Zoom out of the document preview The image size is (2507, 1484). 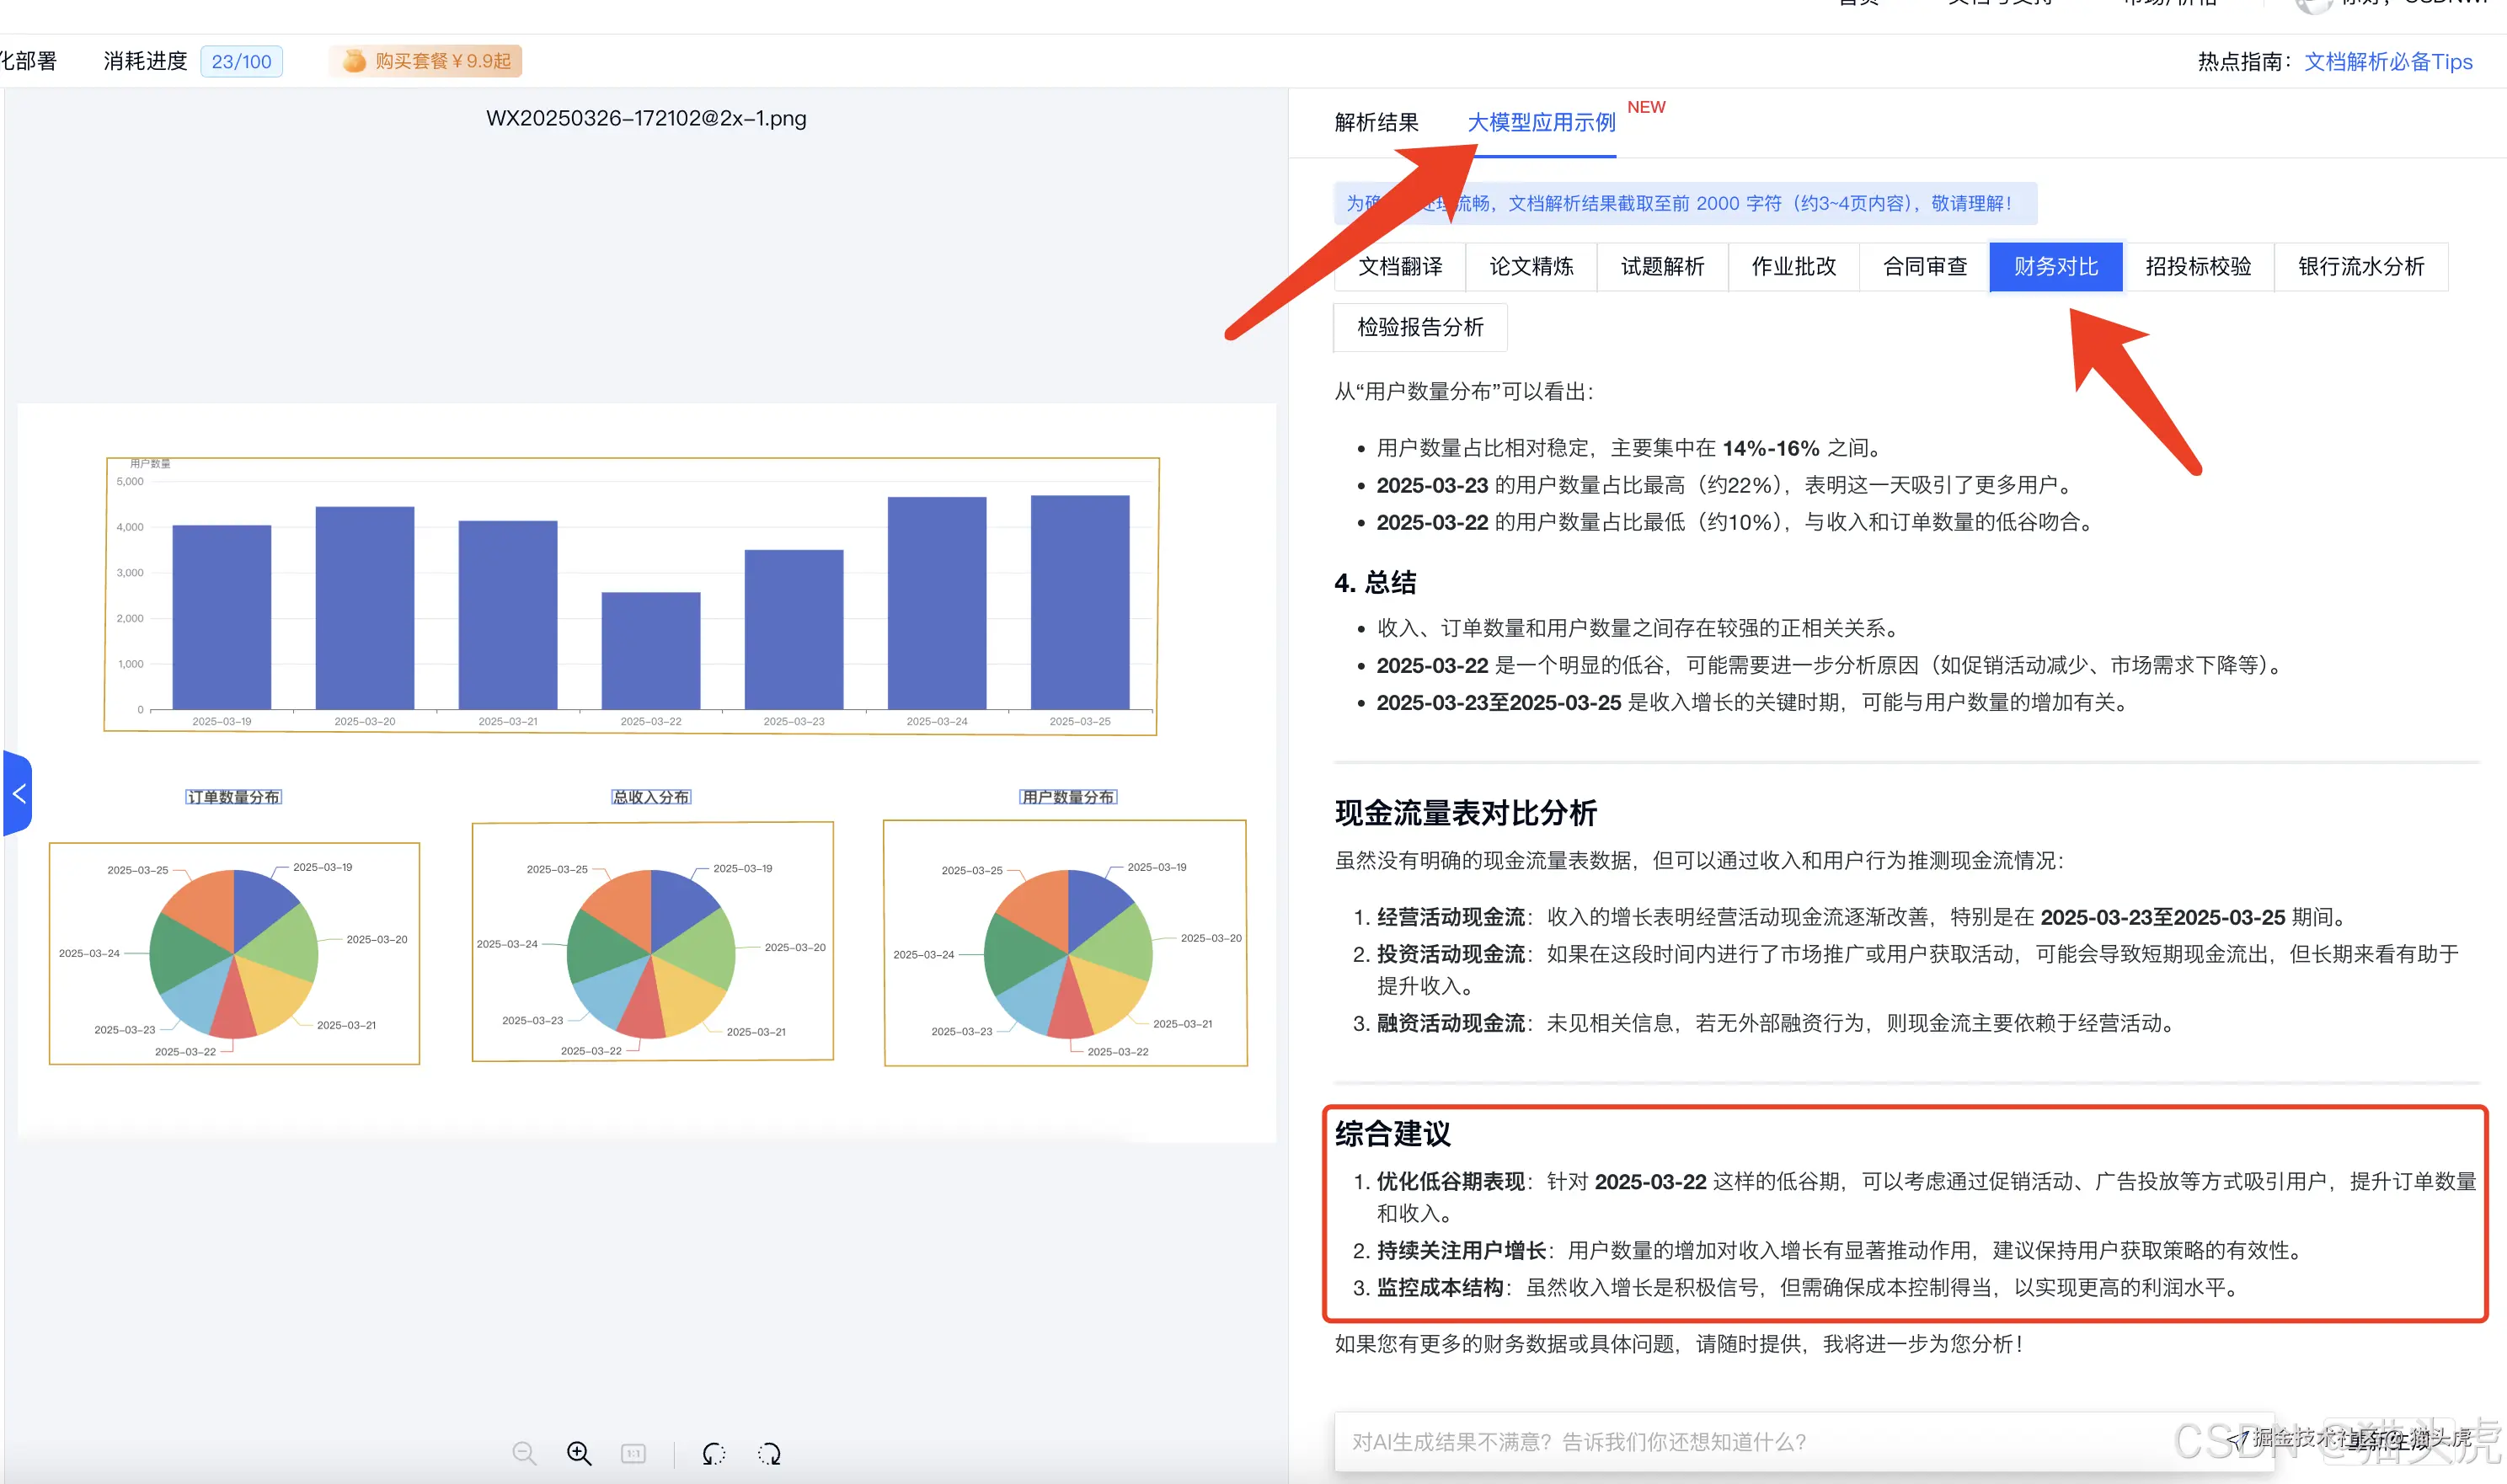[523, 1453]
